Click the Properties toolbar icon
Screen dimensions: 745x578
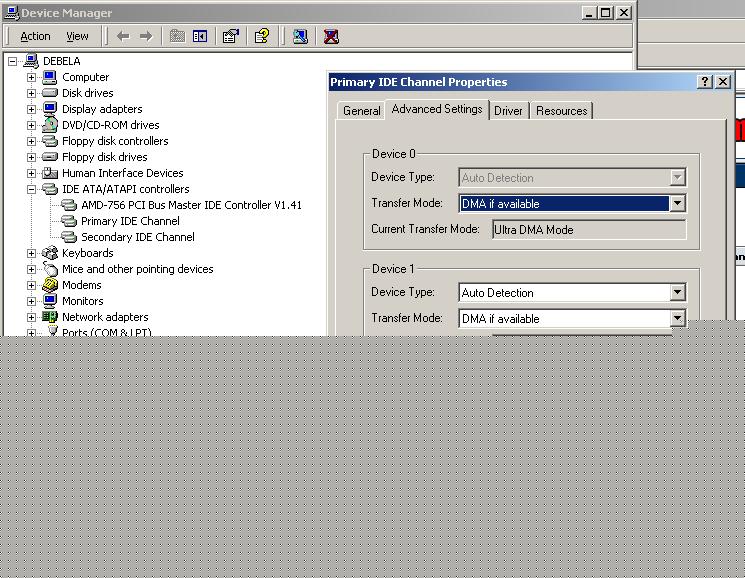(231, 36)
